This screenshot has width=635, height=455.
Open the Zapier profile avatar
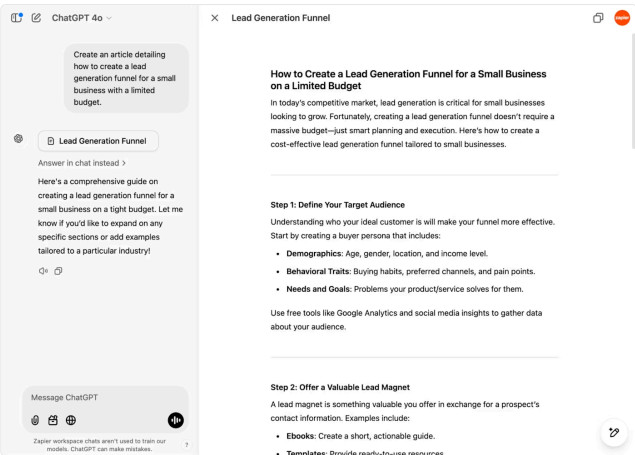coord(622,18)
